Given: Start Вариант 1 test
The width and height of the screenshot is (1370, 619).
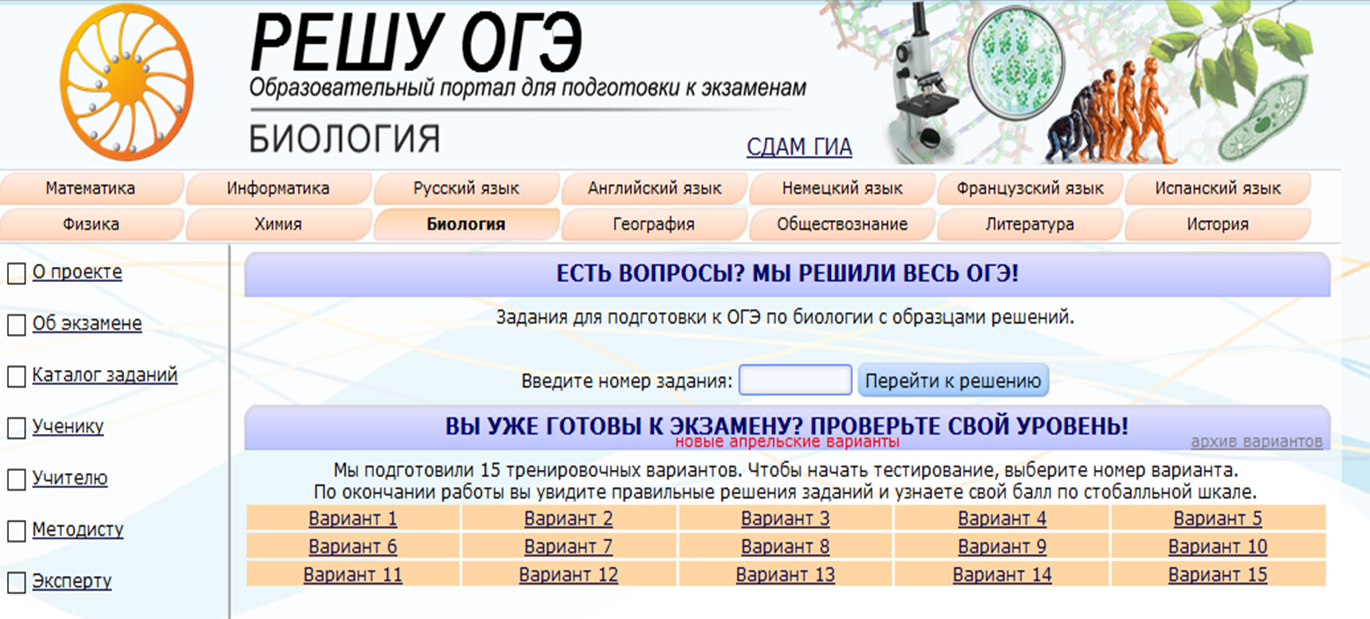Looking at the screenshot, I should (x=353, y=518).
